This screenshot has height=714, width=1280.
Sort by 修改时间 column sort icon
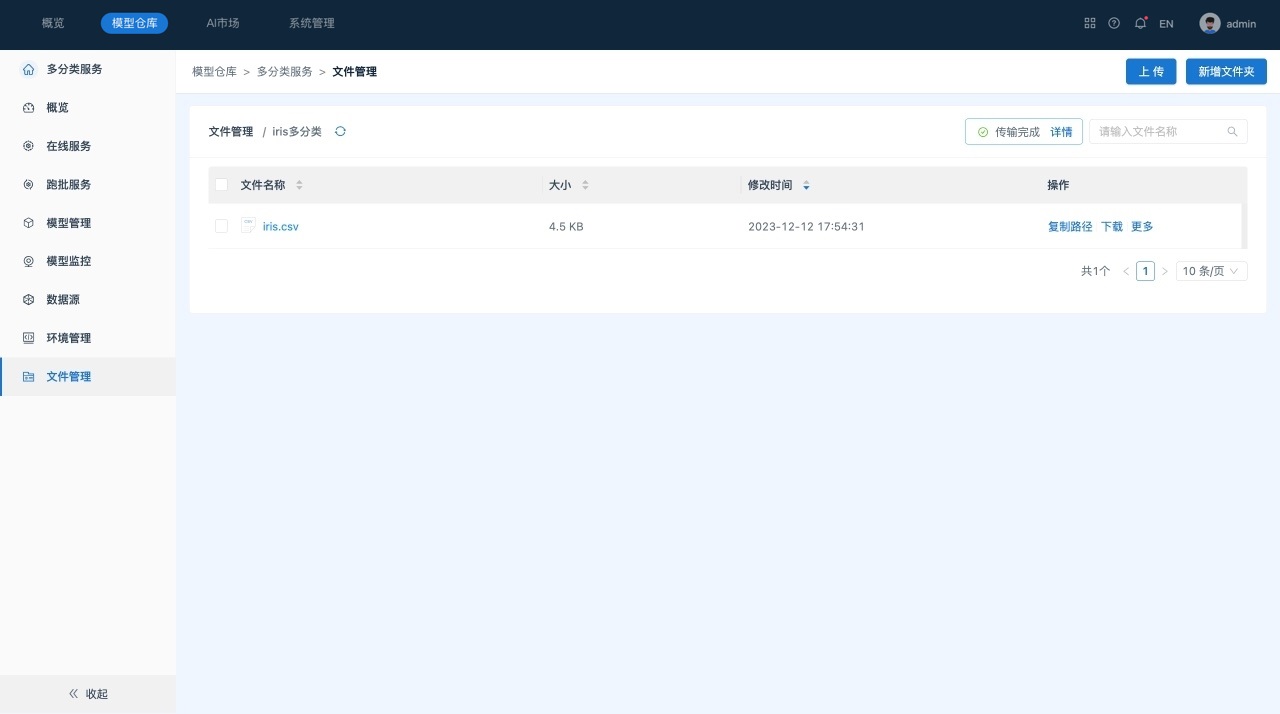pos(806,185)
